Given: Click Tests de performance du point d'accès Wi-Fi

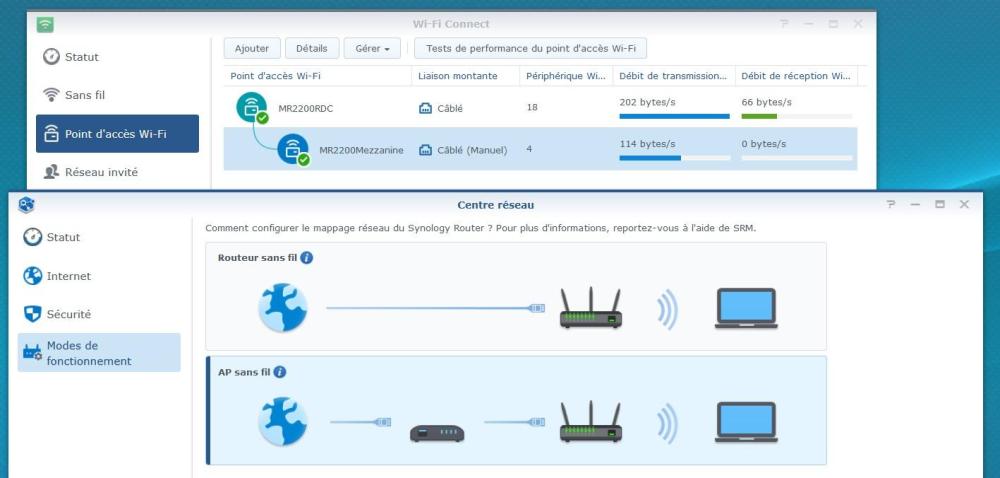Looking at the screenshot, I should [531, 48].
